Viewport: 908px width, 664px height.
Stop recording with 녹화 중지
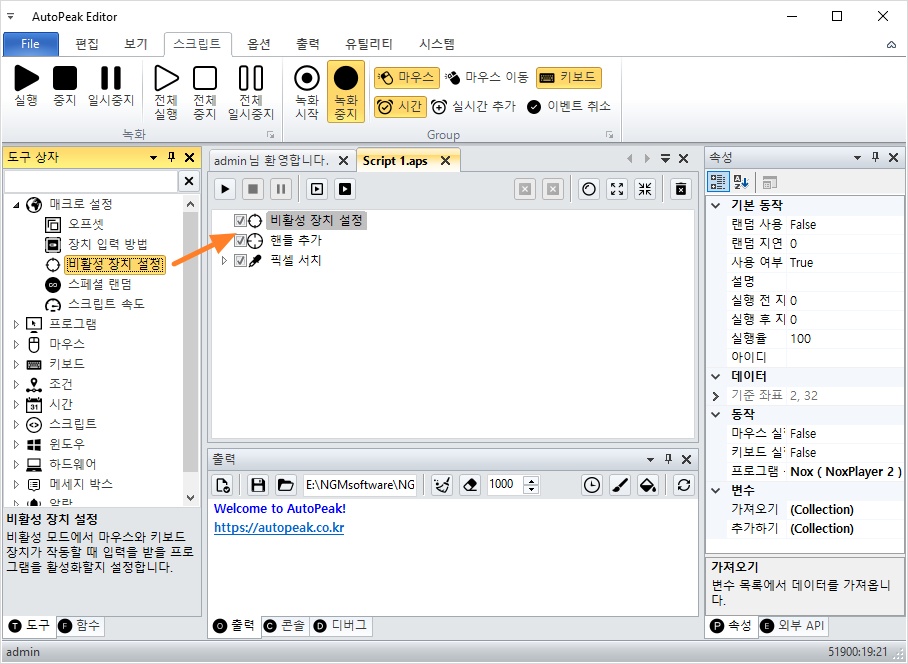(346, 92)
